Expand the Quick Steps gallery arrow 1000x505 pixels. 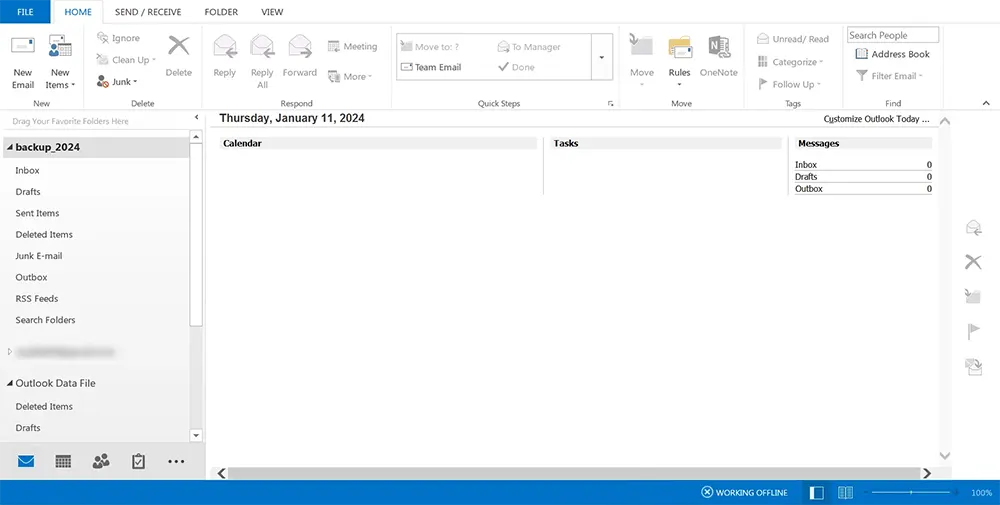[x=601, y=57]
